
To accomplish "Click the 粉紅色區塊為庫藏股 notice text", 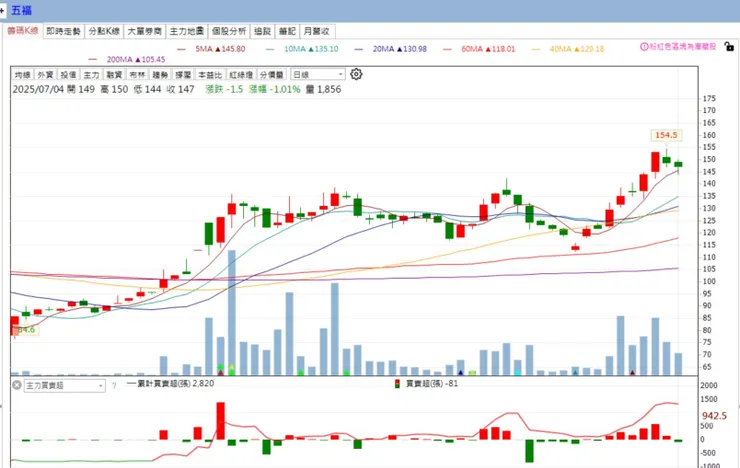I will pyautogui.click(x=683, y=47).
